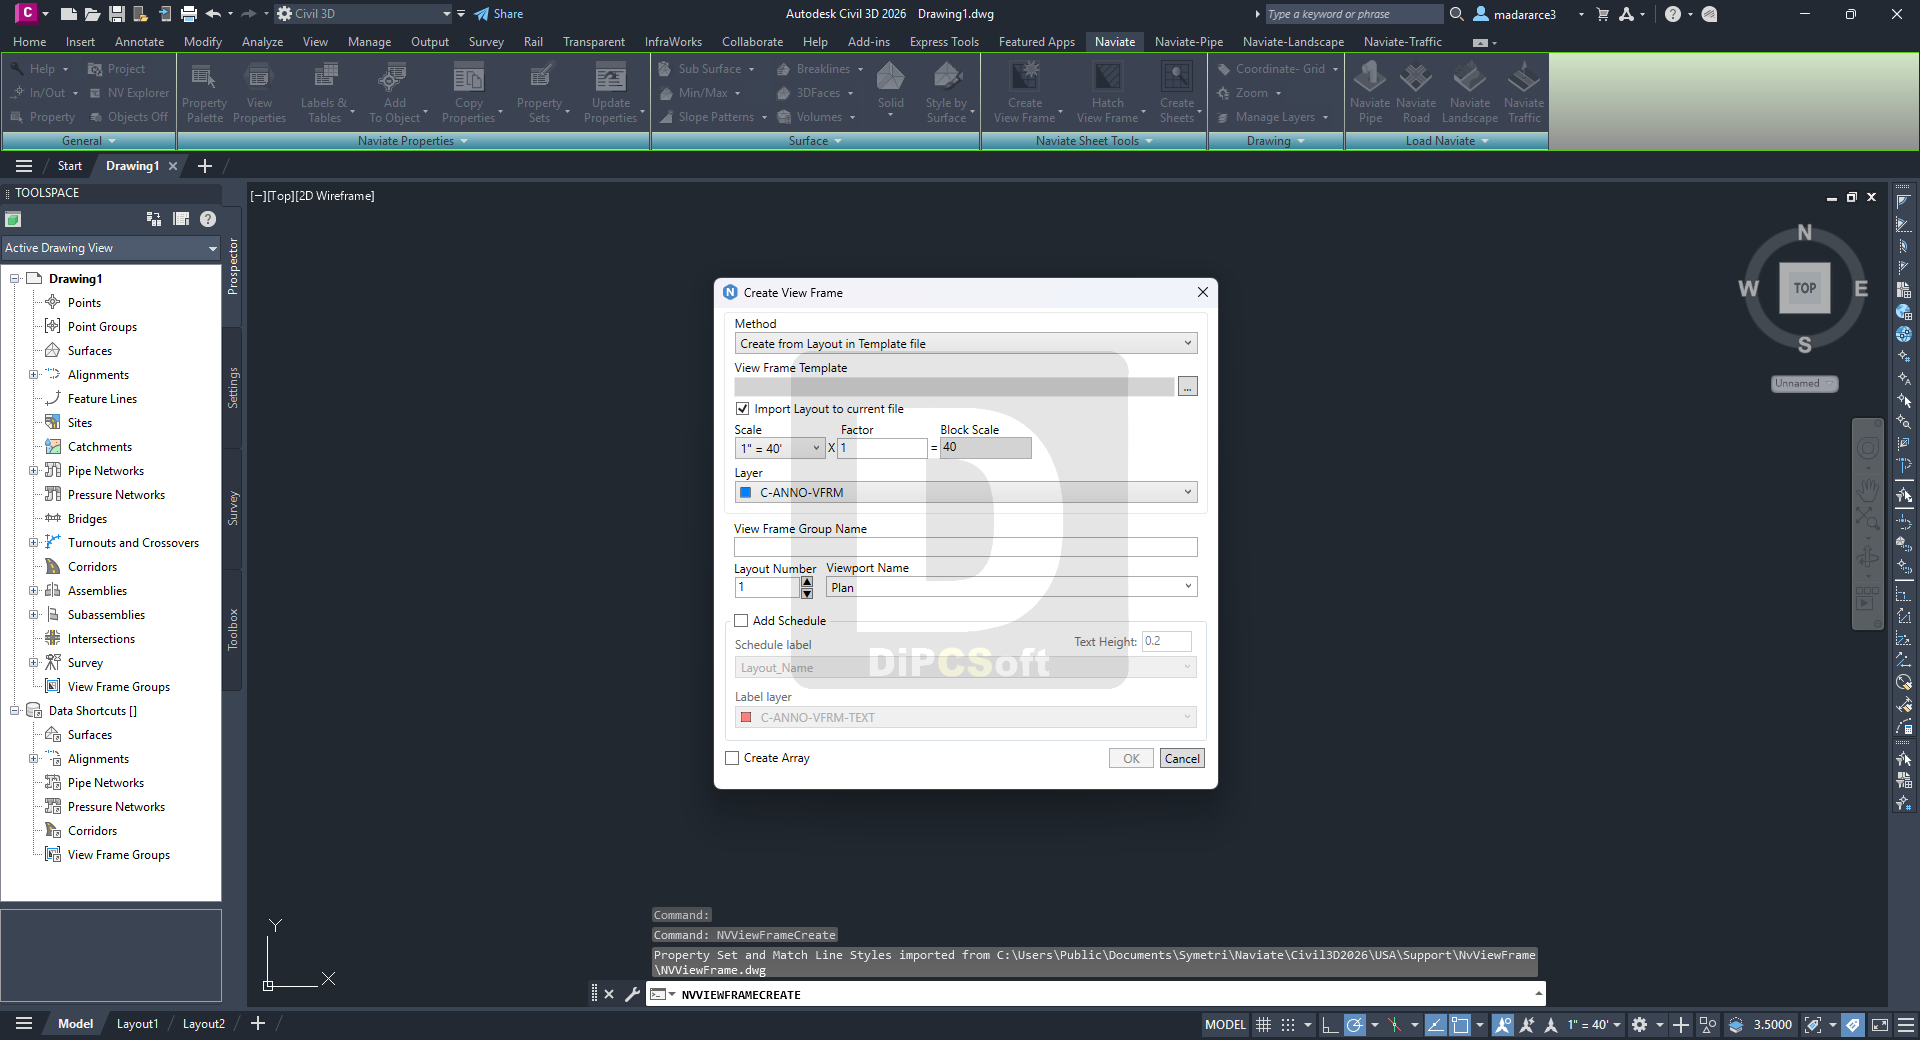
Task: Open the Naviate-Pipe ribbon tab
Action: click(x=1189, y=42)
